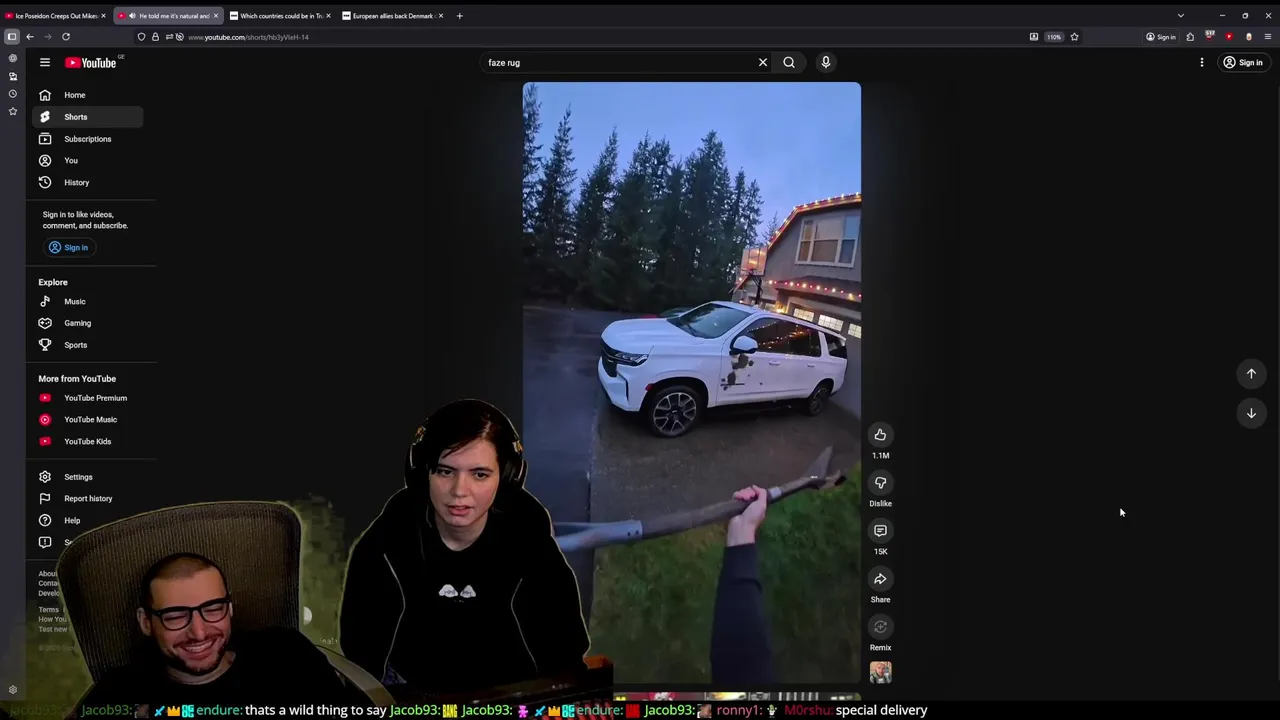Close the 'He told me it's natural' tab

pyautogui.click(x=215, y=16)
